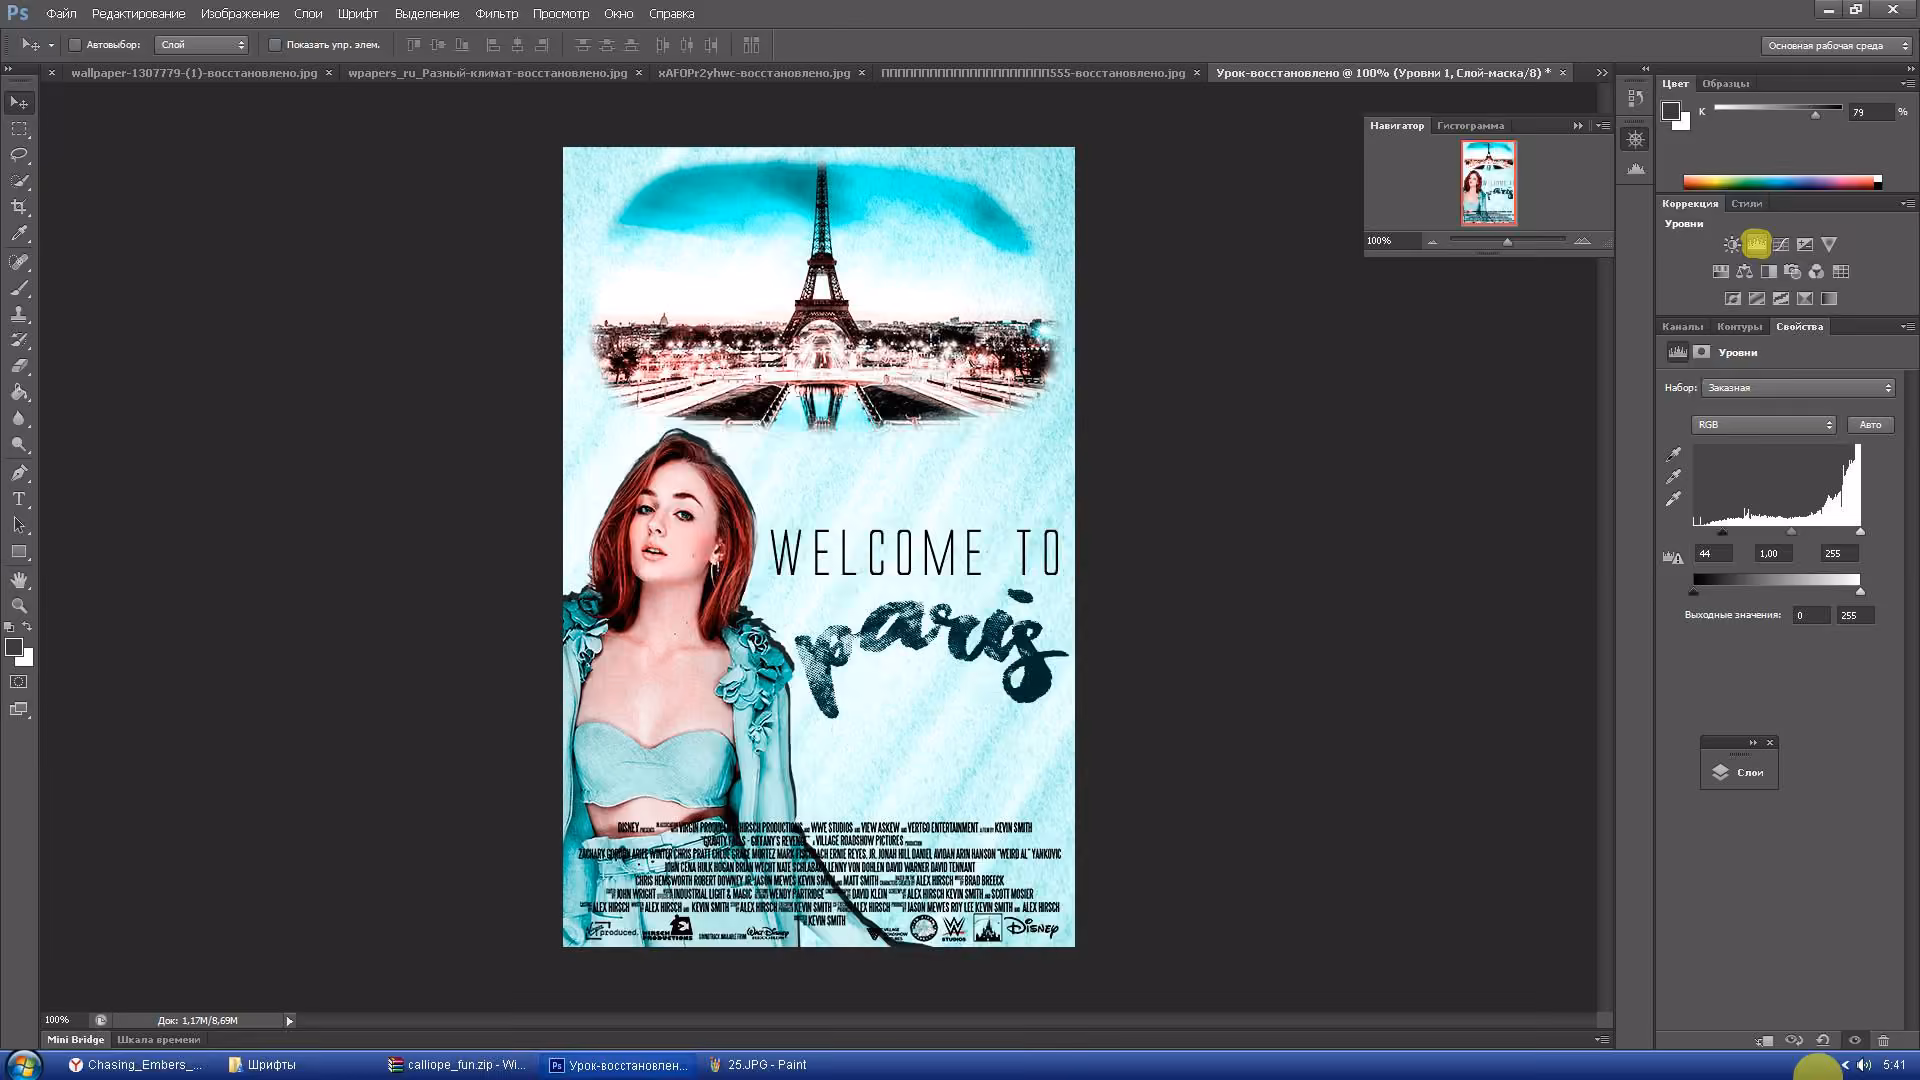Screen dimensions: 1920x1080
Task: Add a Brightness/Contrast adjustment
Action: point(1732,244)
